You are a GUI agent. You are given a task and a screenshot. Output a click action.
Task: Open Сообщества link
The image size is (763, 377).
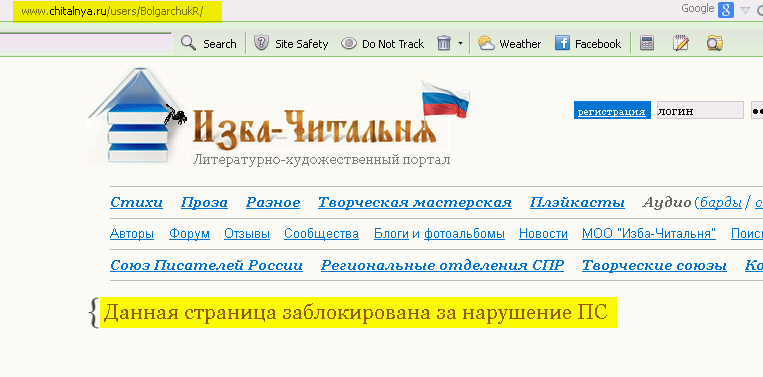[x=321, y=234]
